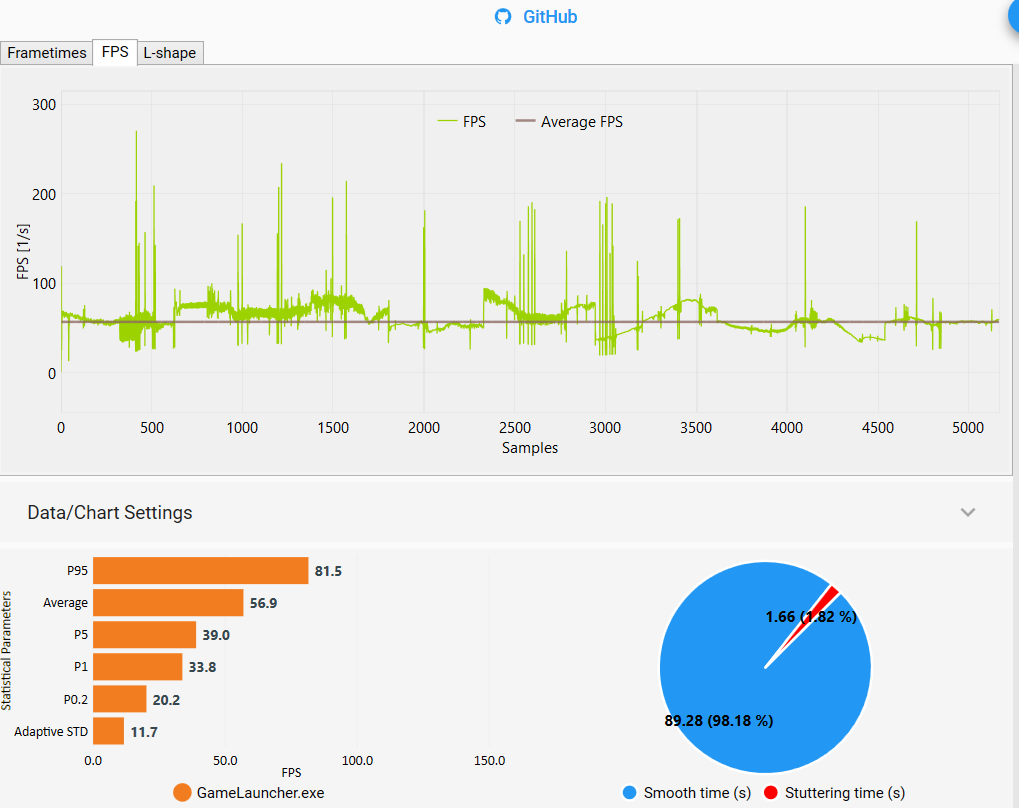Viewport: 1019px width, 808px height.
Task: Expand the Data/Chart Settings chevron
Action: pos(968,512)
